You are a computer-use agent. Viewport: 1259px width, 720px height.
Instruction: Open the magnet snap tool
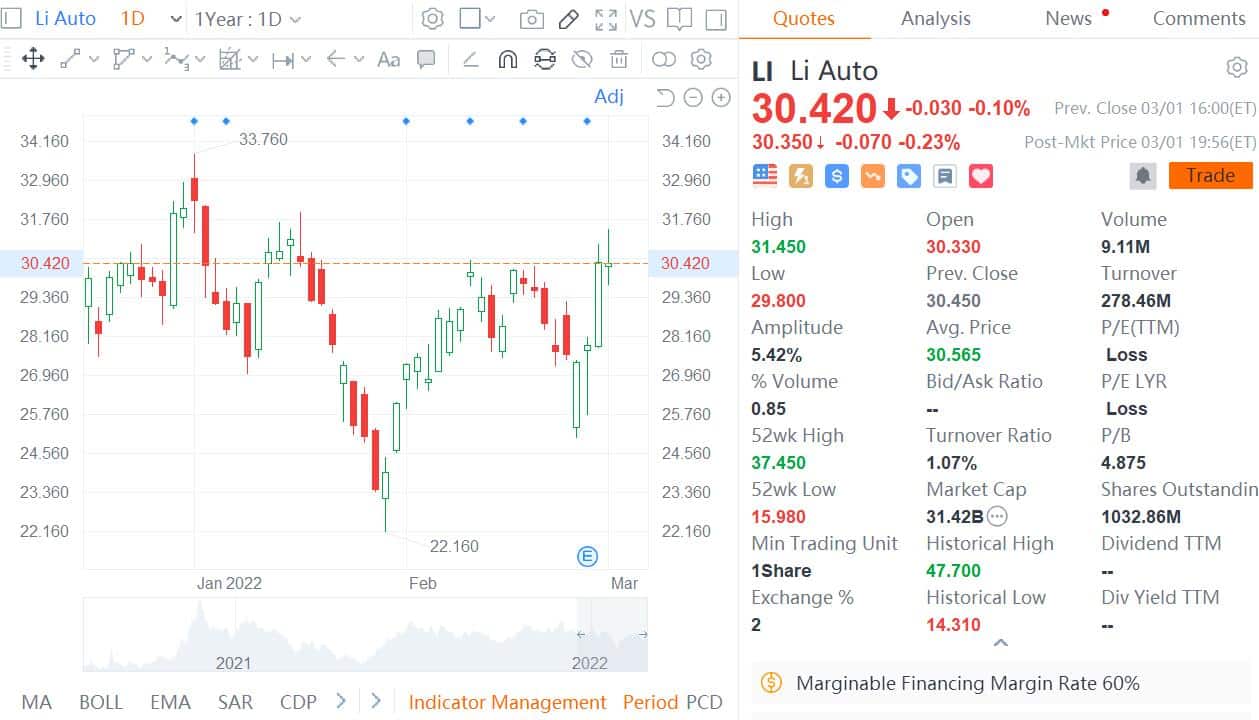507,59
